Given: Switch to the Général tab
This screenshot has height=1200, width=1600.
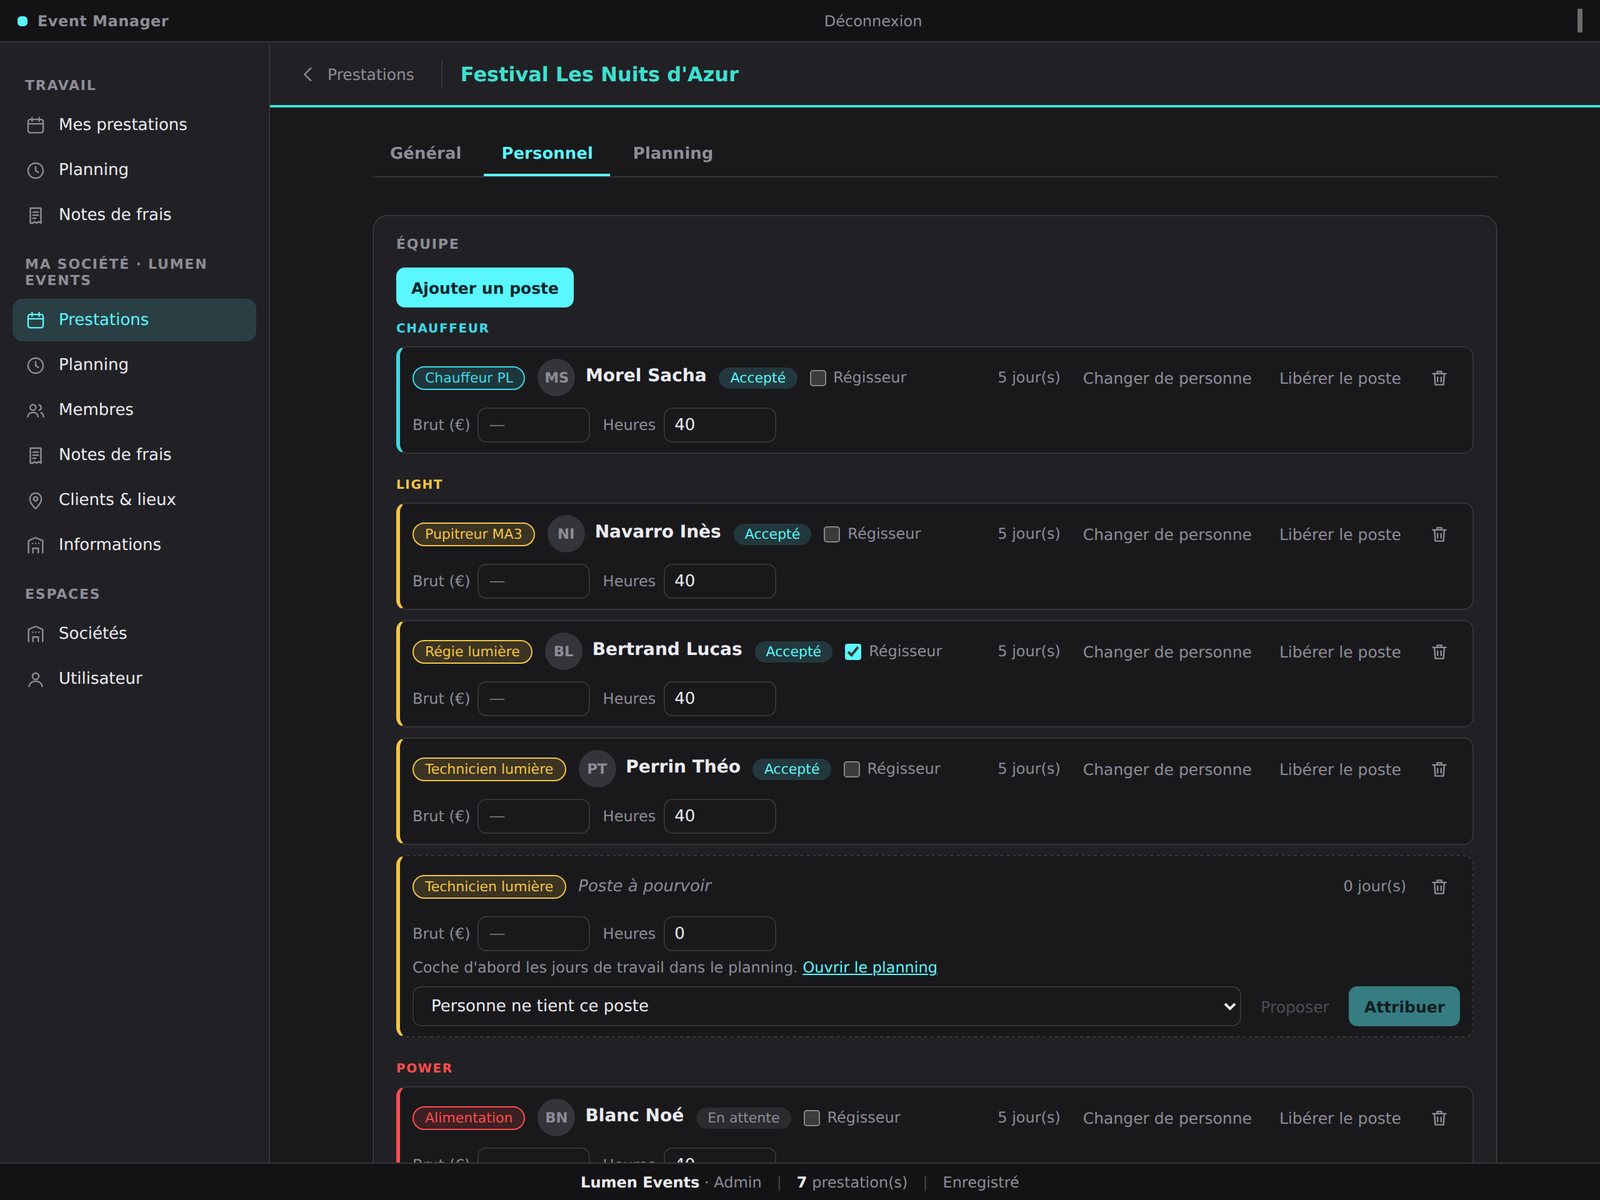Looking at the screenshot, I should (x=426, y=153).
